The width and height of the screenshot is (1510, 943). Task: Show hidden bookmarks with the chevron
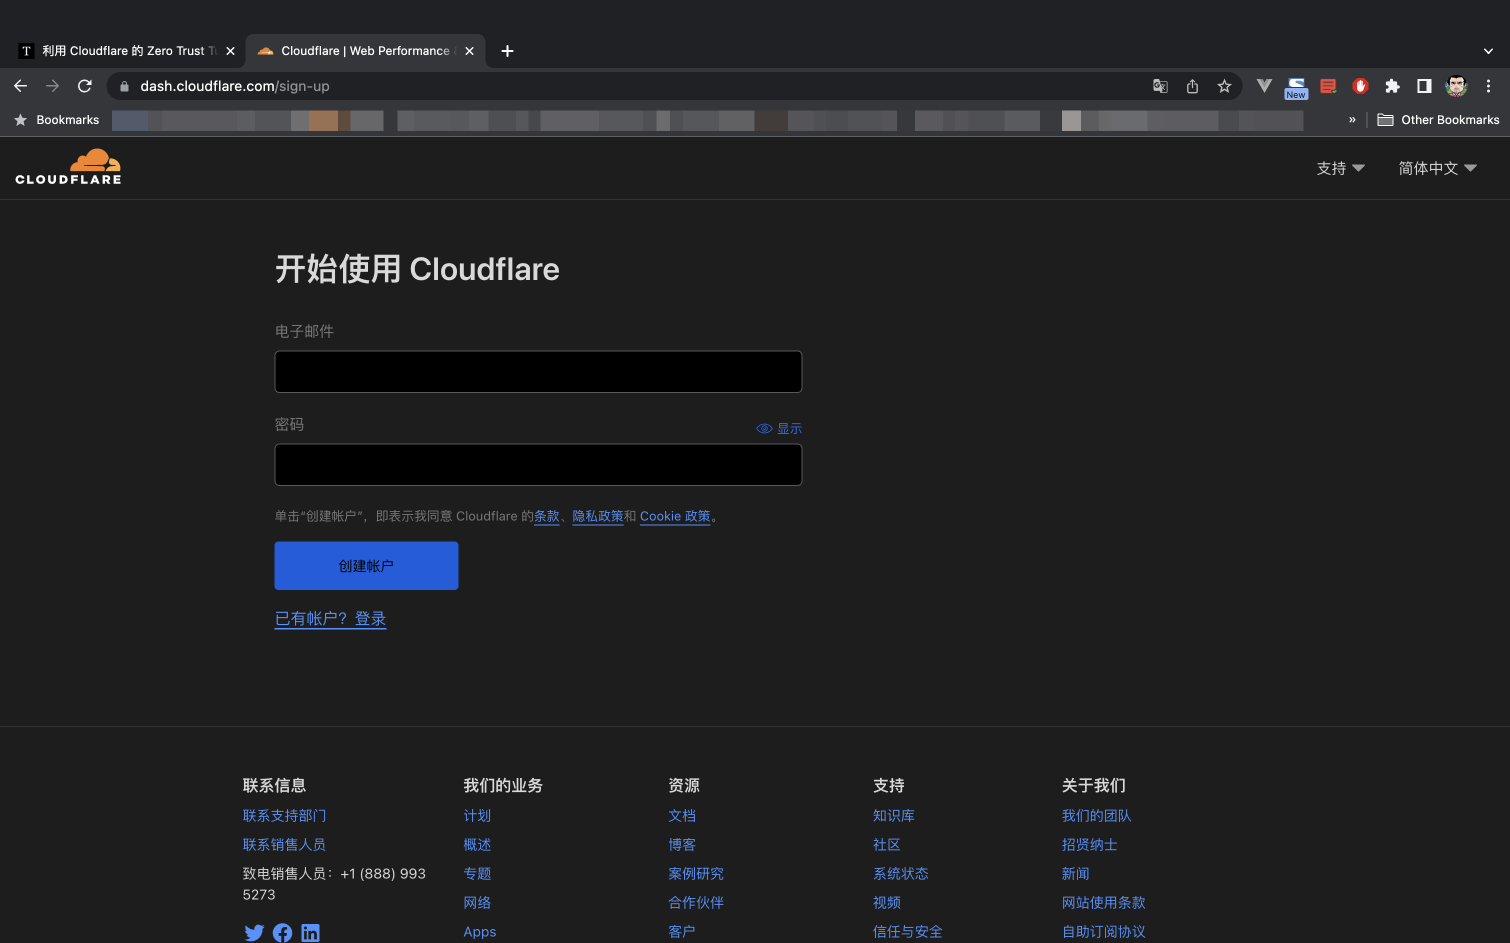tap(1352, 120)
